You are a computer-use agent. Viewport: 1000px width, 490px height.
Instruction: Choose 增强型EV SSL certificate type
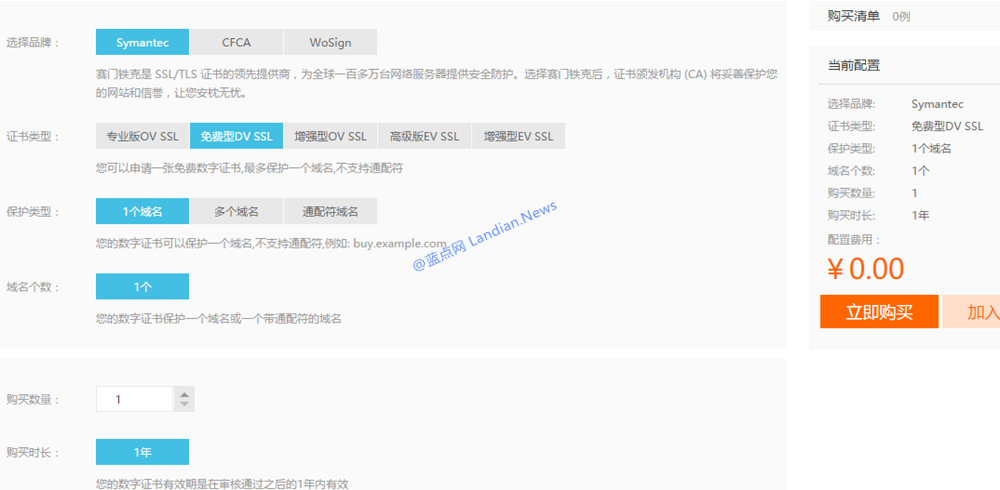pyautogui.click(x=518, y=136)
